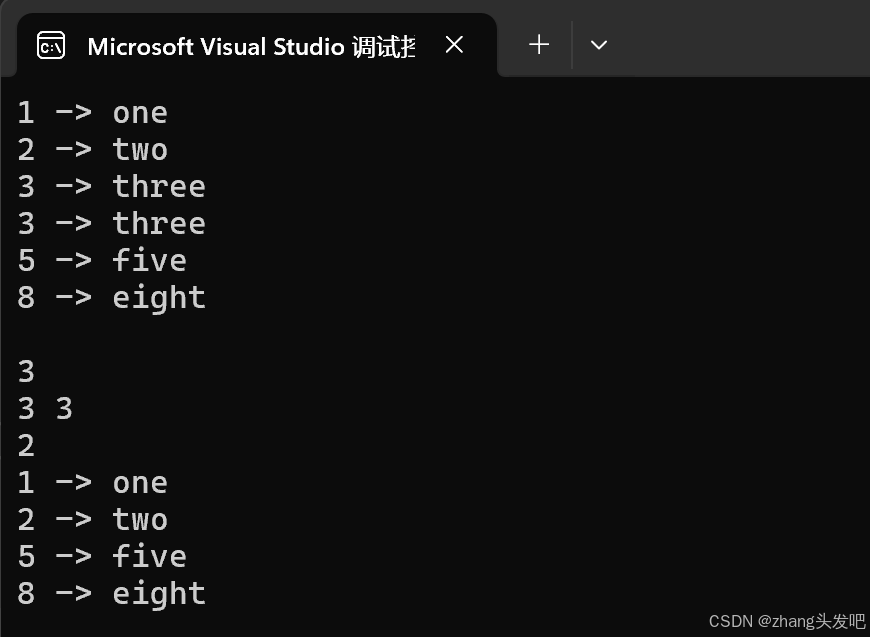Click the bottom "8 -> eight" output line

pos(111,594)
